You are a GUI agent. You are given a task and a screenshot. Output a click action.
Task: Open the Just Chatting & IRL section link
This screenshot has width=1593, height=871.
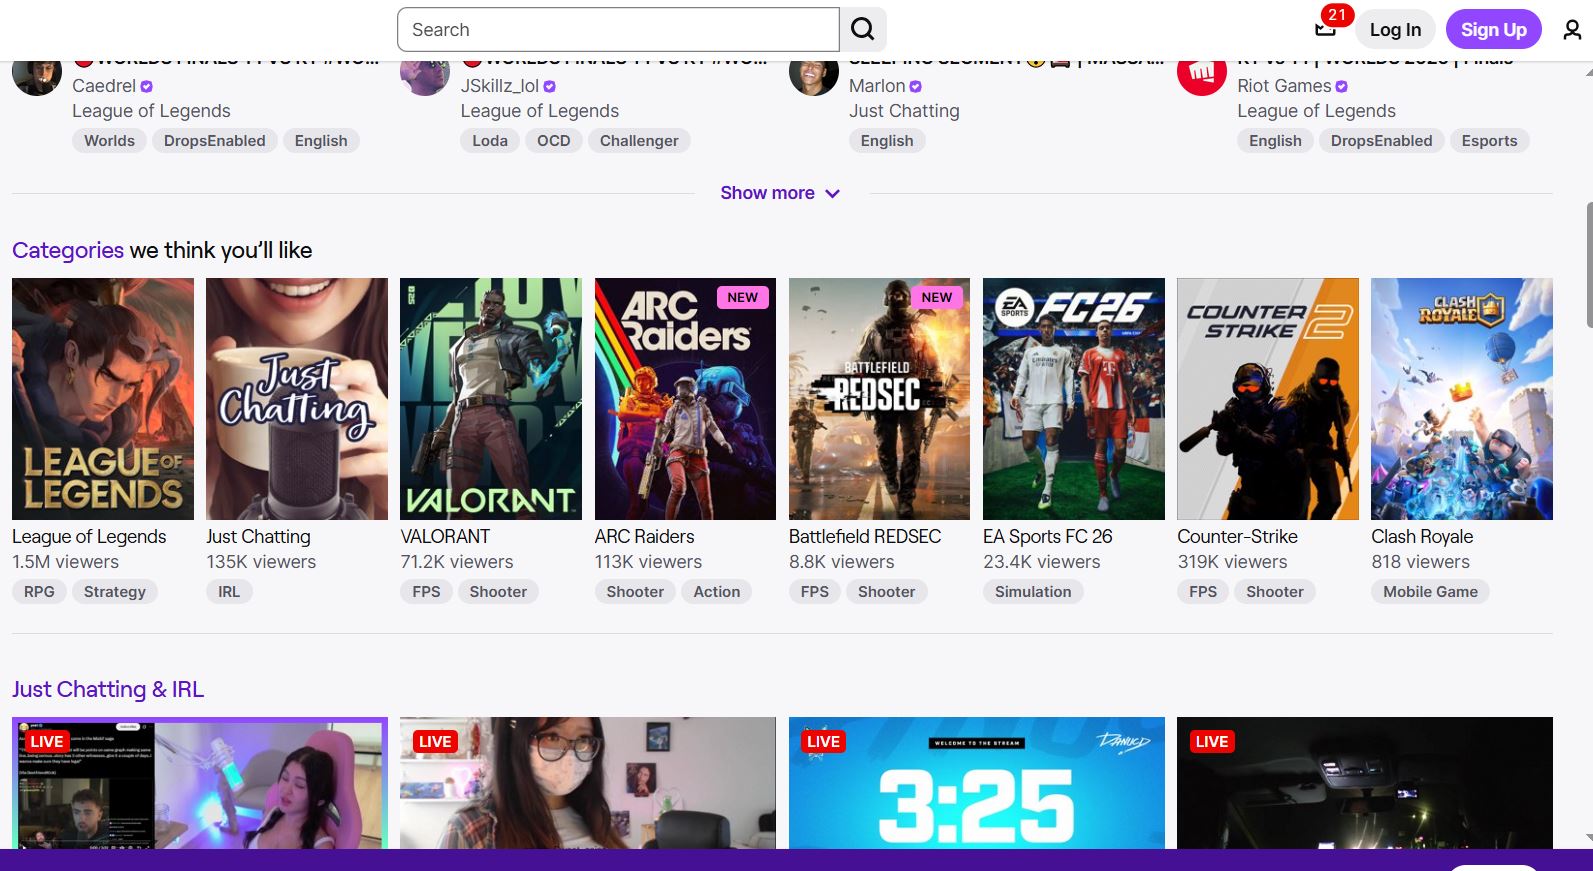(108, 689)
